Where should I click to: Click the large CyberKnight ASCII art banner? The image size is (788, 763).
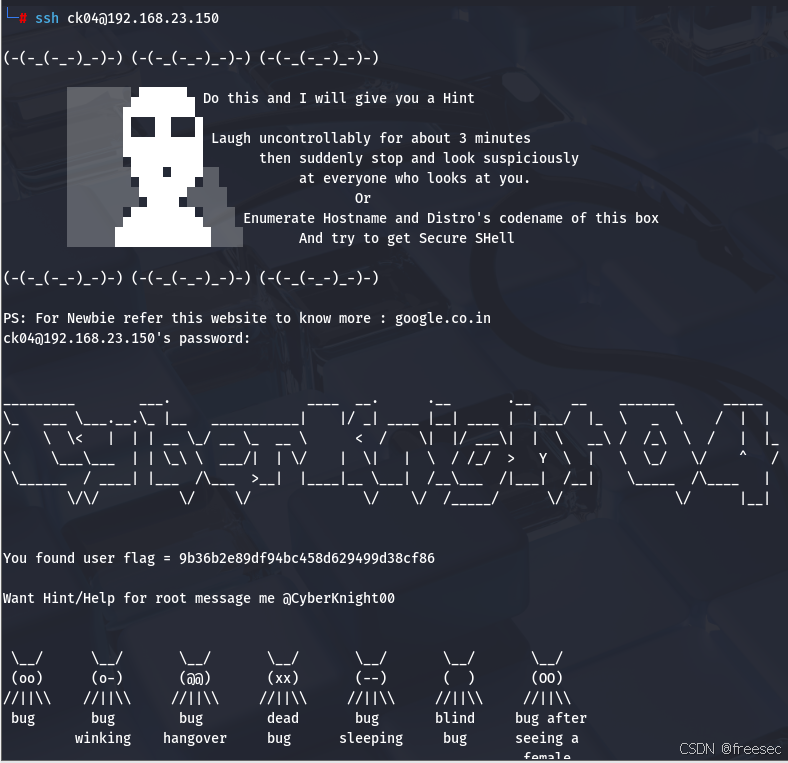click(391, 452)
